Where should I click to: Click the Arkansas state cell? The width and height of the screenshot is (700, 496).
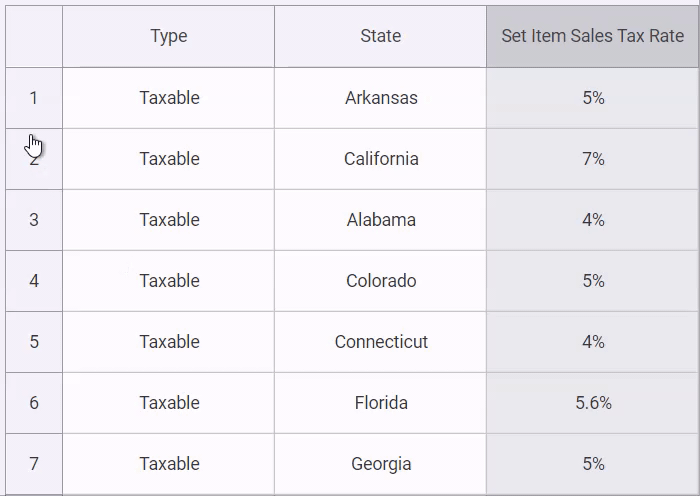point(381,98)
